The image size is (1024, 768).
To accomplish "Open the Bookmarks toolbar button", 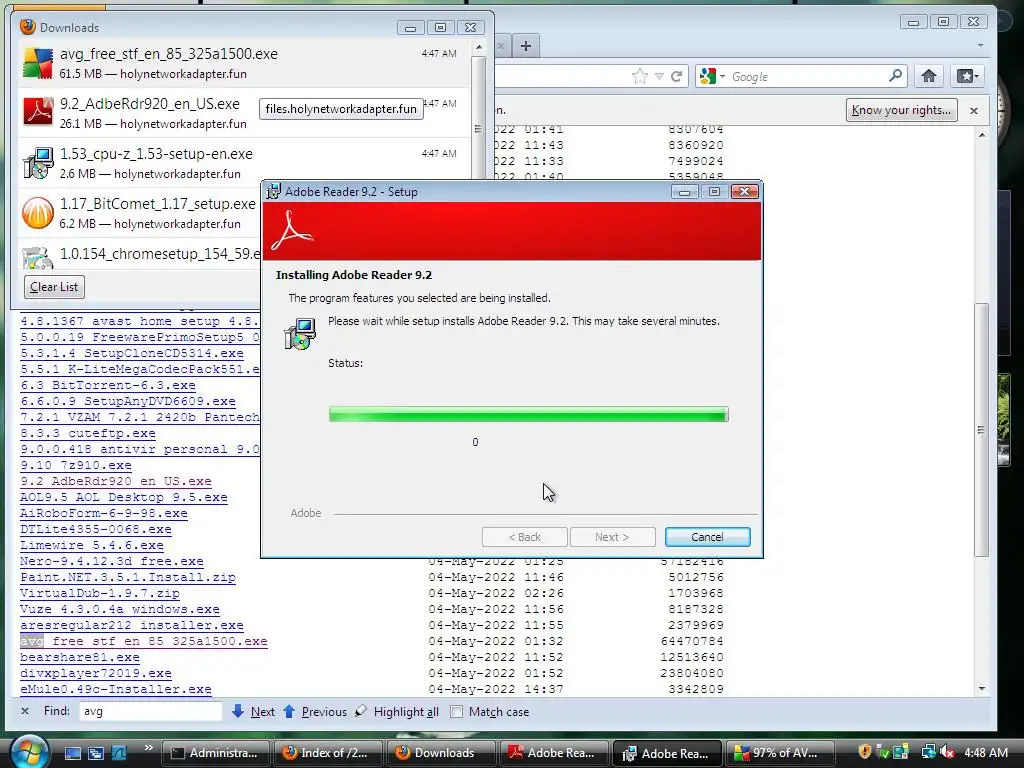I will [x=967, y=76].
